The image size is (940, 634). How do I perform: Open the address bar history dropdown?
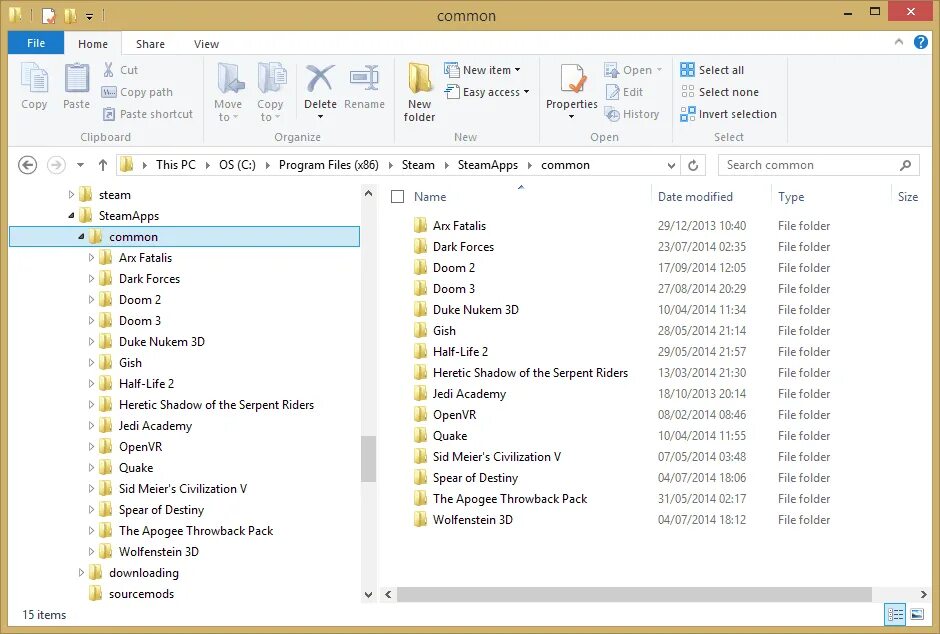[671, 165]
